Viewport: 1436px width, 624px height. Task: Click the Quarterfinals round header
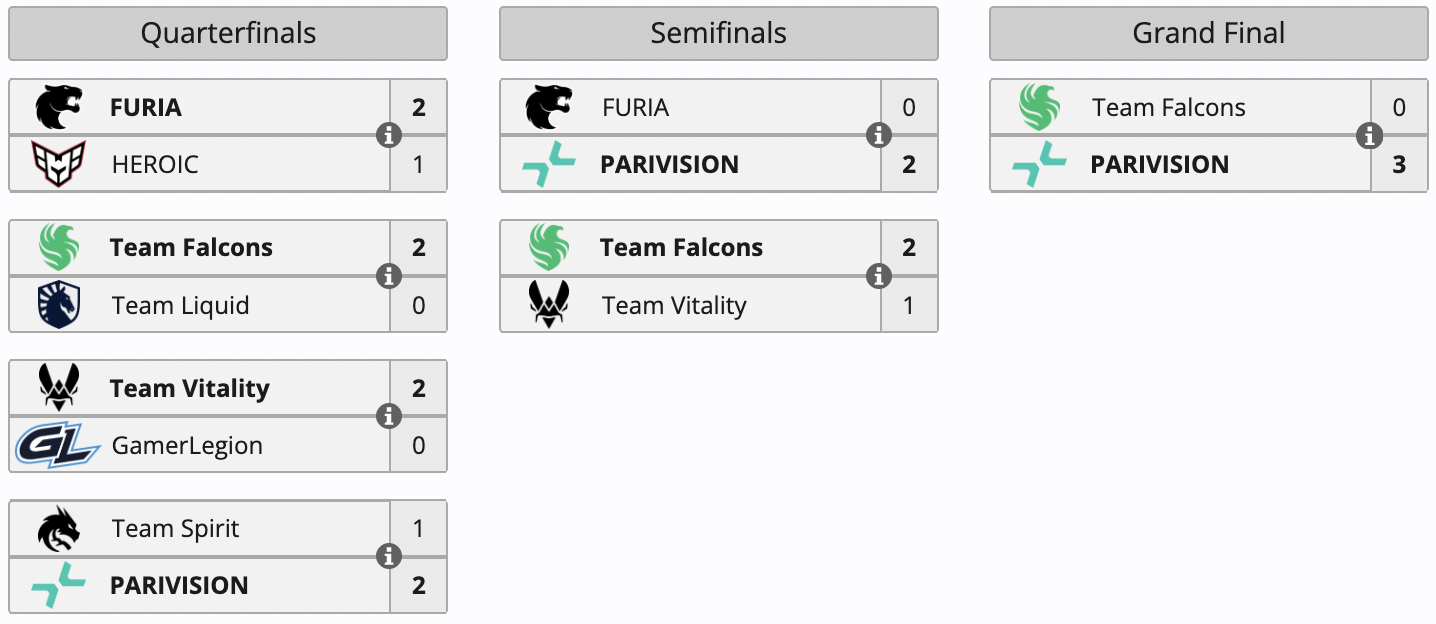click(228, 34)
